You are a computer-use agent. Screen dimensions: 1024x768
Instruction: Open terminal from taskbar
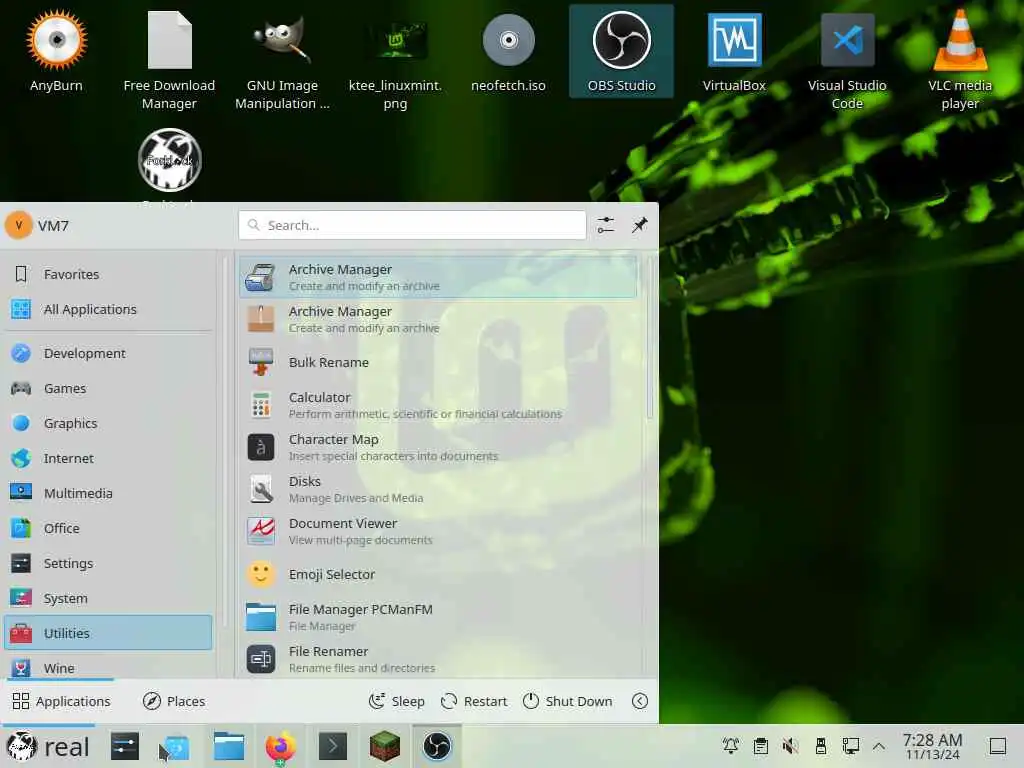(x=332, y=746)
